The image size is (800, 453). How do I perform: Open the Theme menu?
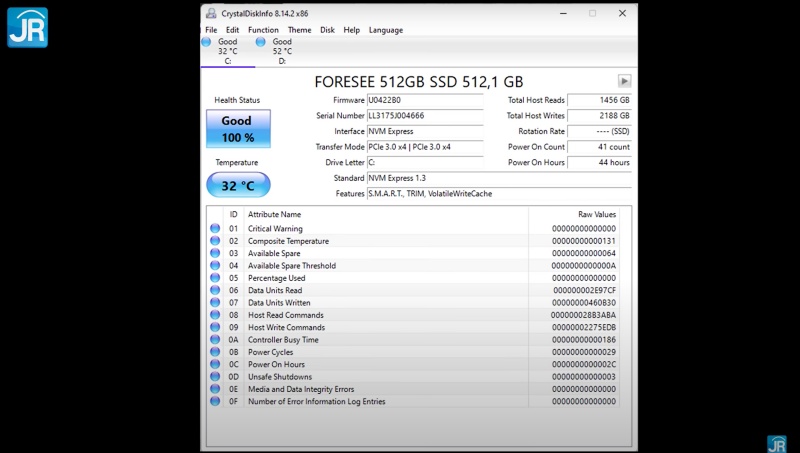[x=300, y=30]
